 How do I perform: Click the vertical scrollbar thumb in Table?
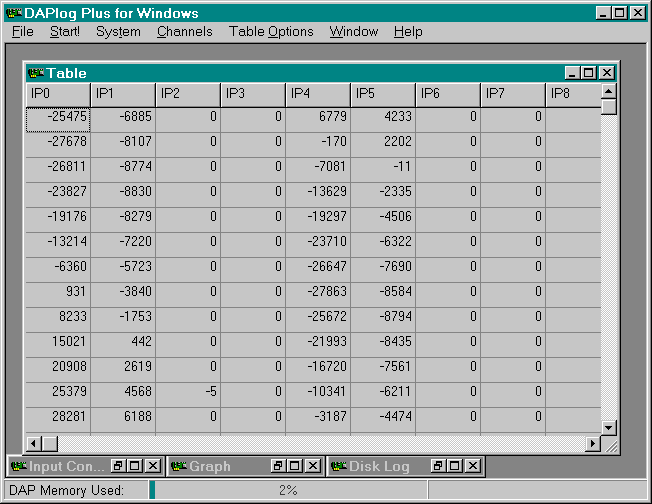click(x=609, y=106)
